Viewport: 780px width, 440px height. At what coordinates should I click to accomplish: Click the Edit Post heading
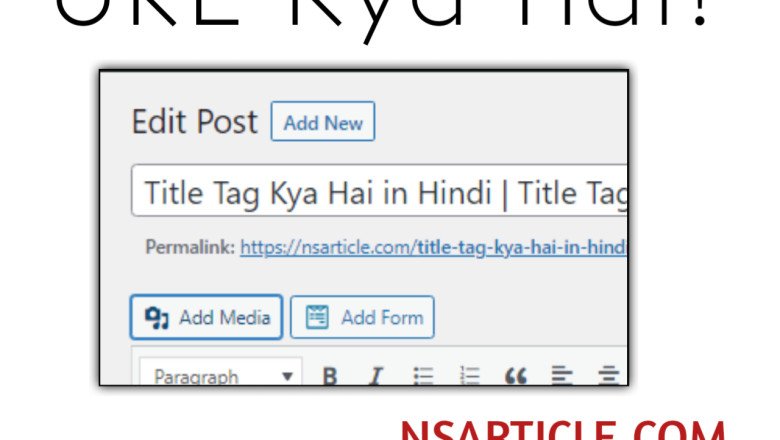pyautogui.click(x=194, y=122)
